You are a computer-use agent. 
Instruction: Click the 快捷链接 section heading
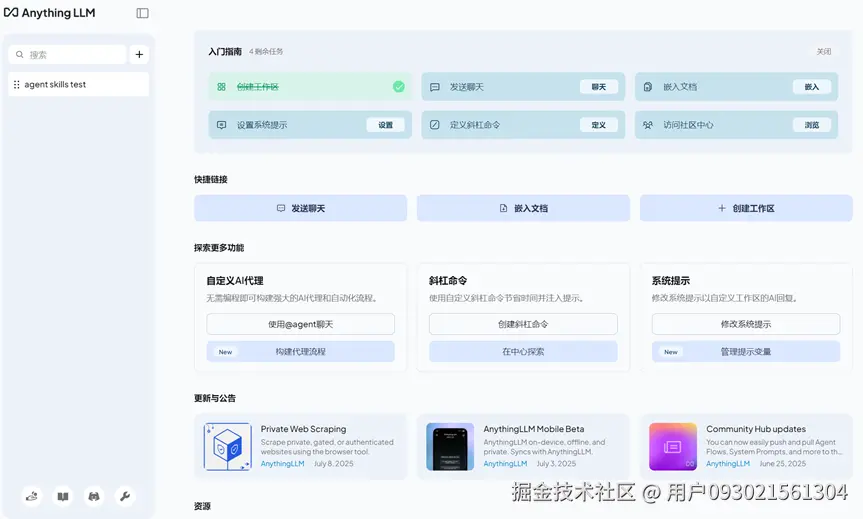tap(211, 179)
